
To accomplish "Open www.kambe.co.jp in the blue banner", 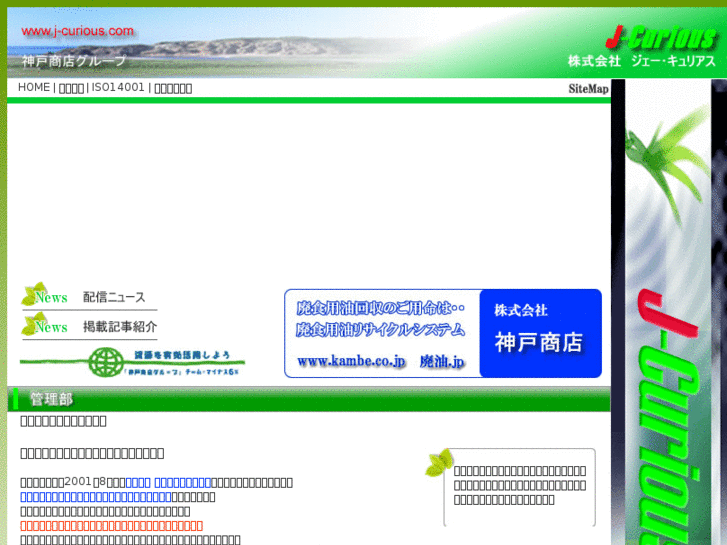I will tap(351, 361).
